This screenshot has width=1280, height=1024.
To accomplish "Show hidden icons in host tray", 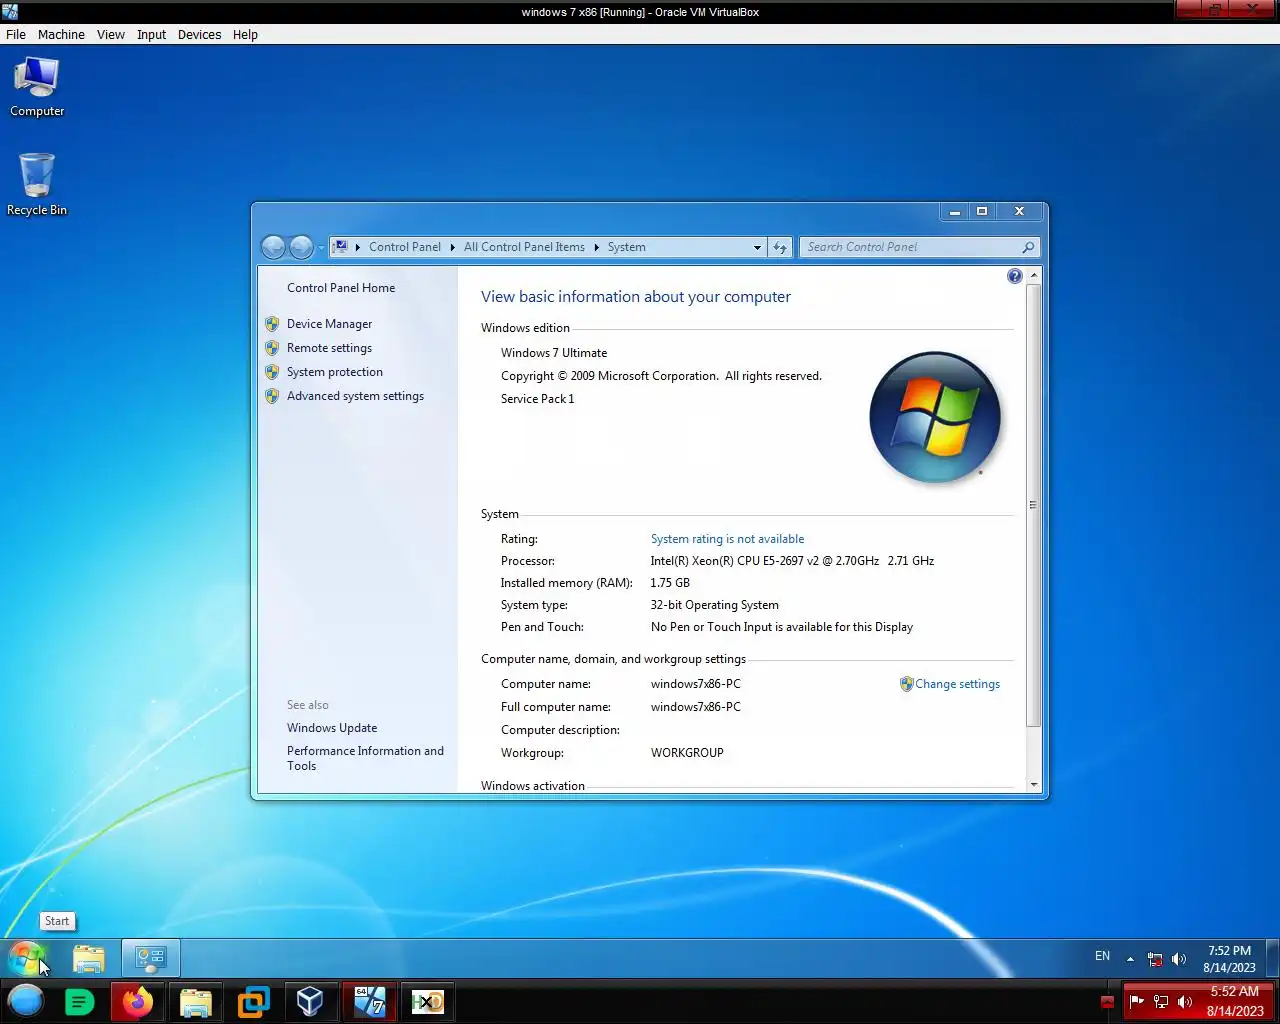I will 1107,1001.
